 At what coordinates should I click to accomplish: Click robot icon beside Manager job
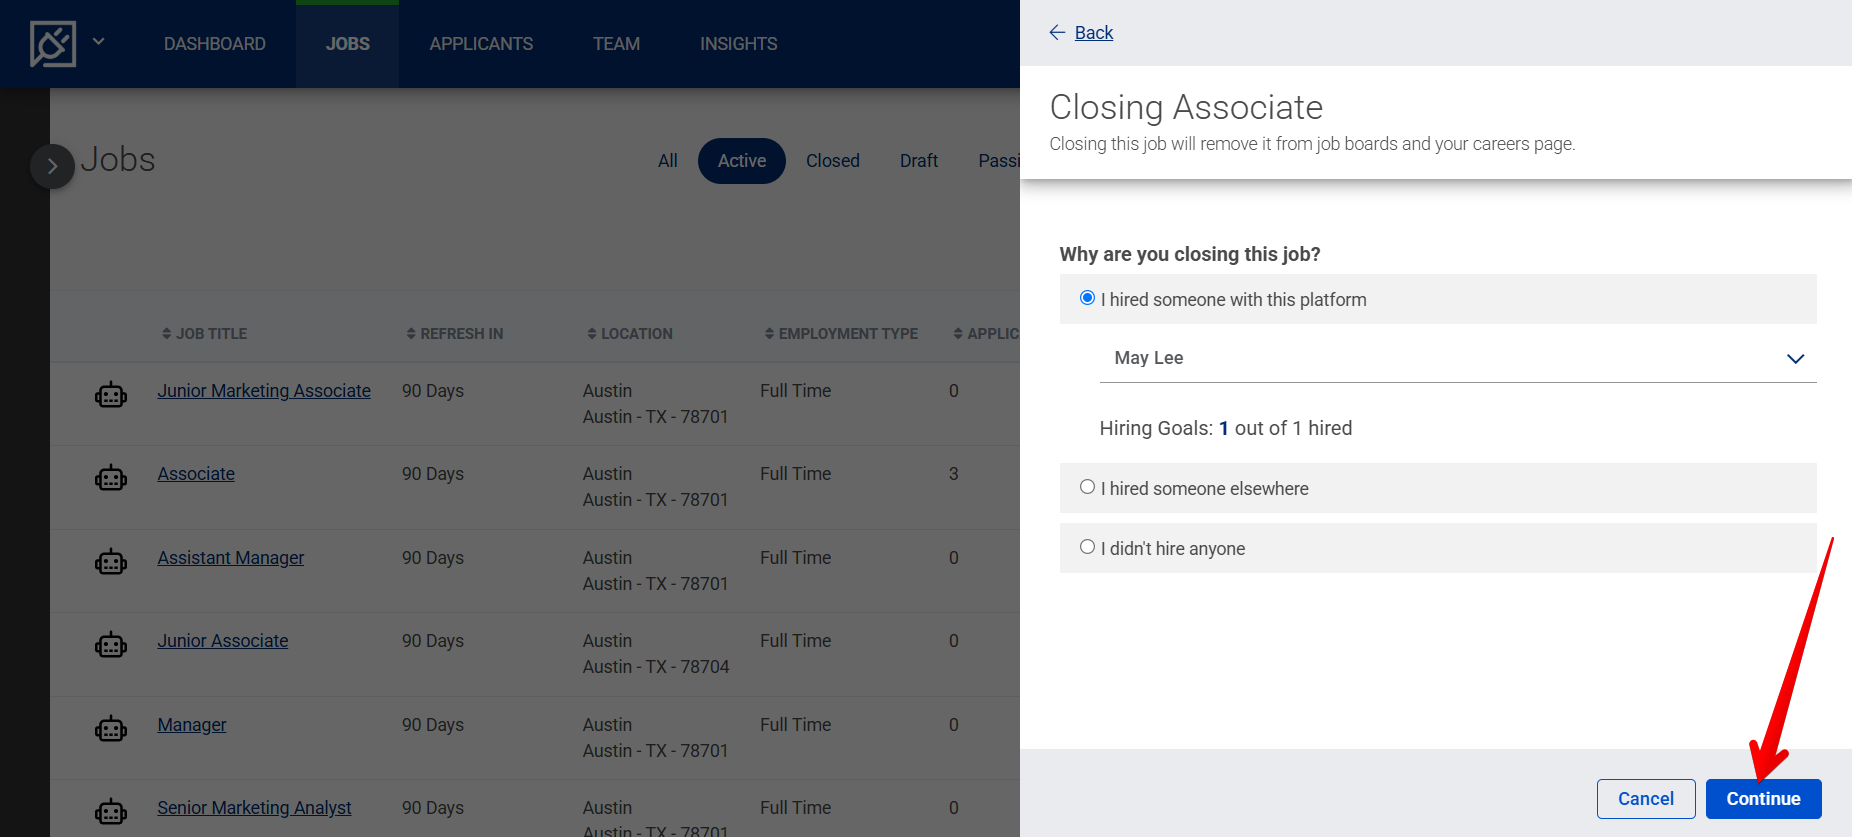click(x=111, y=729)
